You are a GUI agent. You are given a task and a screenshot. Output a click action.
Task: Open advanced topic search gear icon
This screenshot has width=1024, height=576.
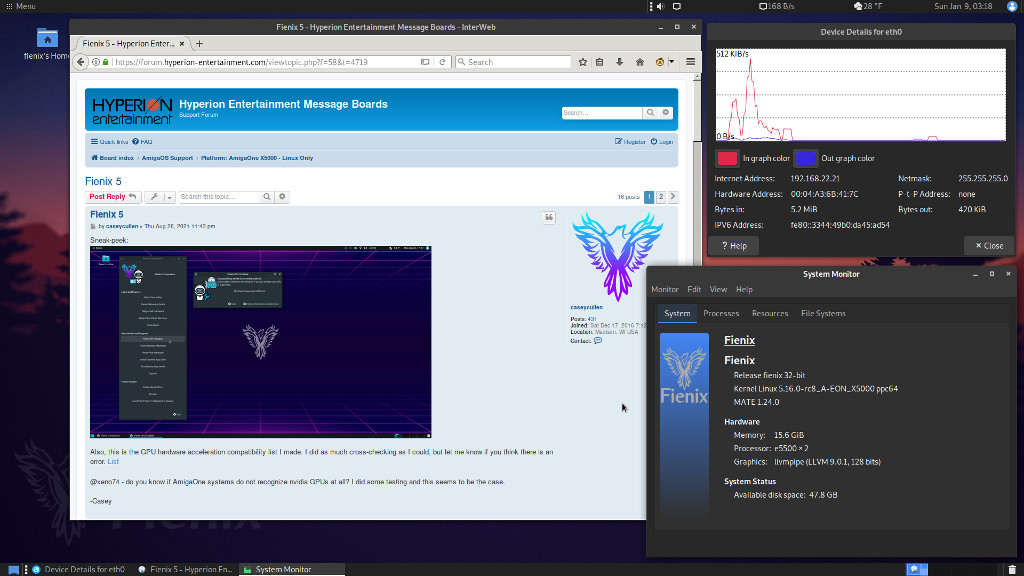[282, 197]
